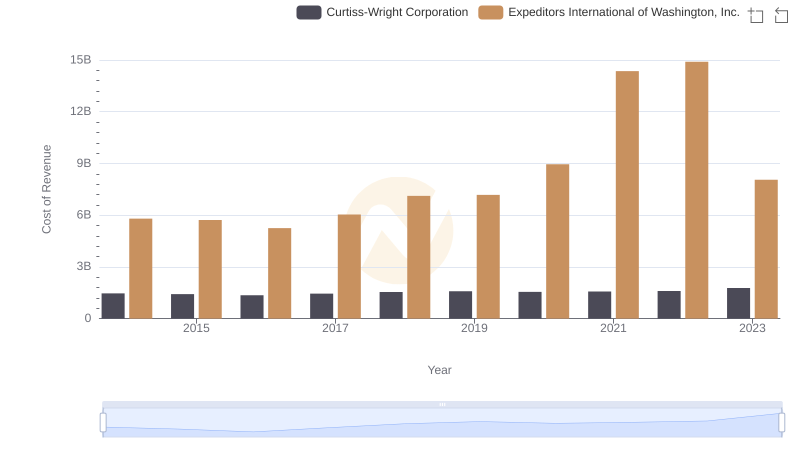Image resolution: width=800 pixels, height=461 pixels.
Task: Click the Curtiss-Wright bar for 2016
Action: tap(252, 307)
